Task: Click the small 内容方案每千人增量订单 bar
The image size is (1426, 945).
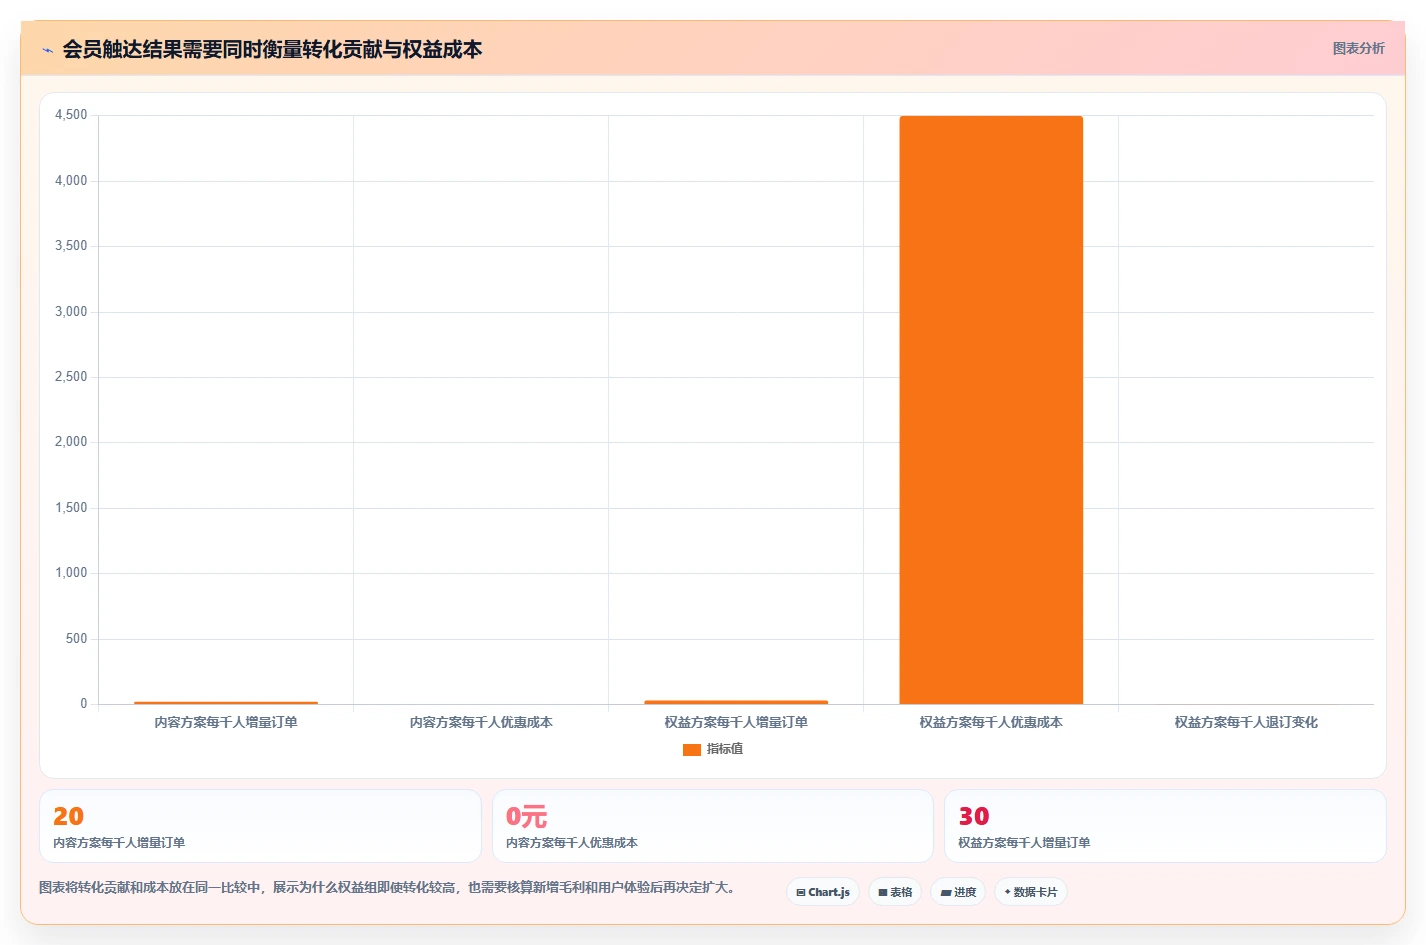Action: tap(226, 703)
